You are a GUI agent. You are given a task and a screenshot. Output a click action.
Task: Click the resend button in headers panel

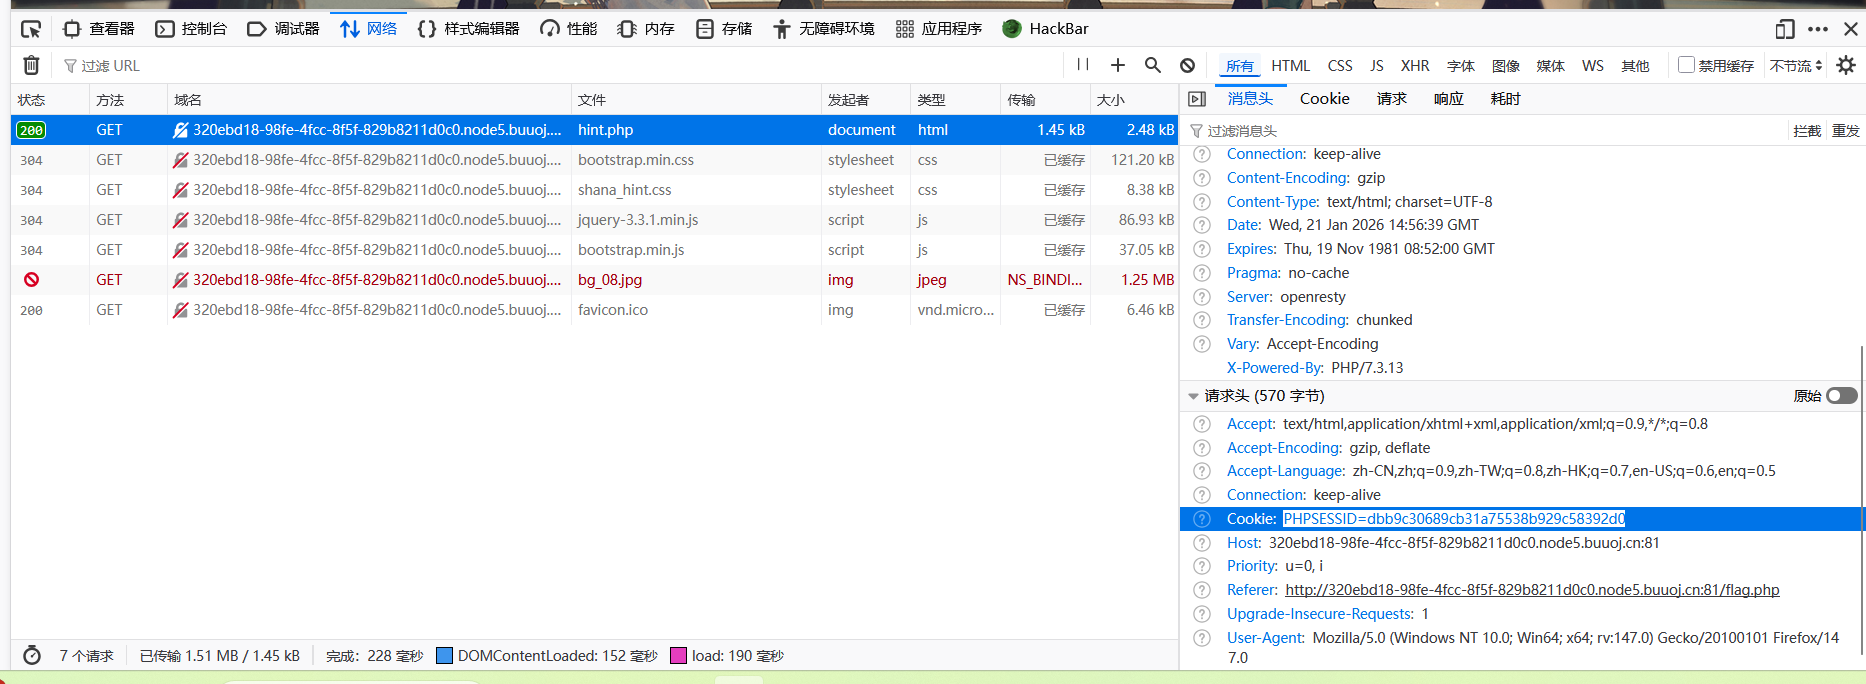[x=1845, y=131]
